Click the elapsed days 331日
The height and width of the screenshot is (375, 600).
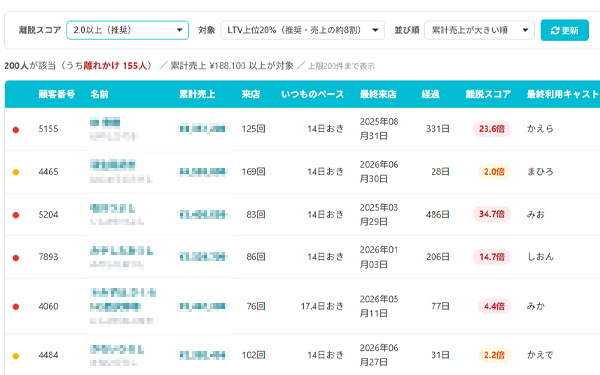438,129
